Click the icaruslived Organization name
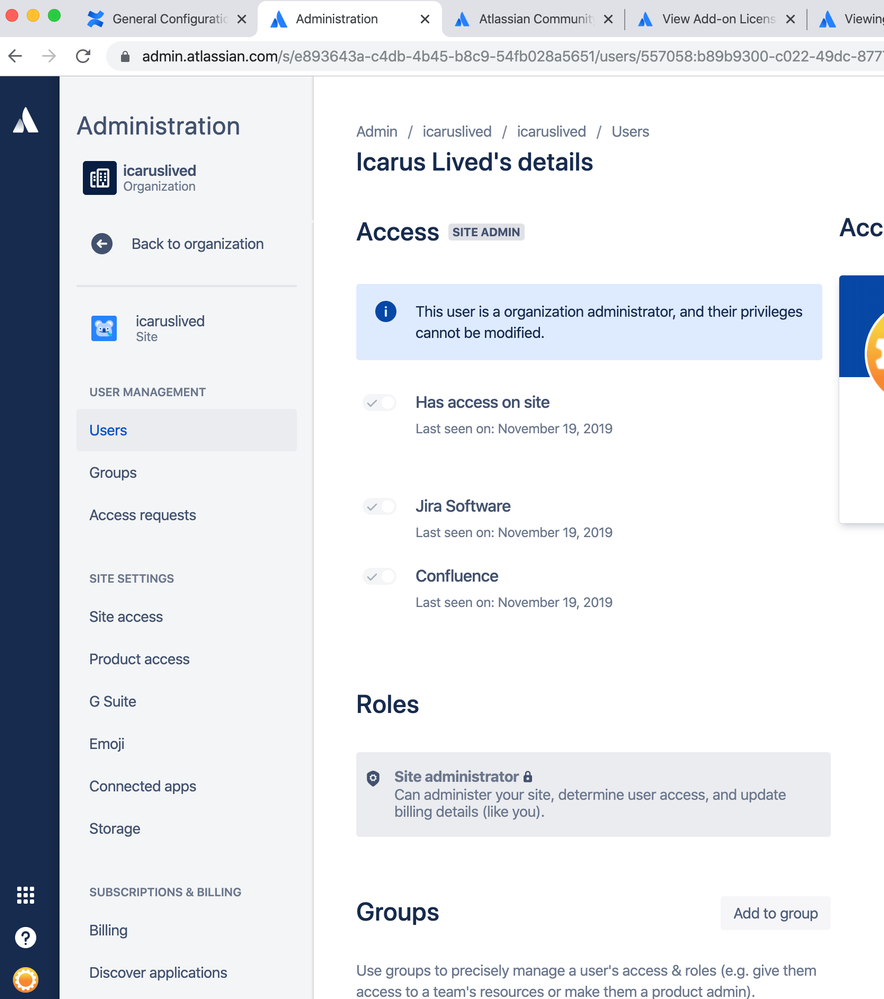Viewport: 884px width, 999px height. coord(159,171)
